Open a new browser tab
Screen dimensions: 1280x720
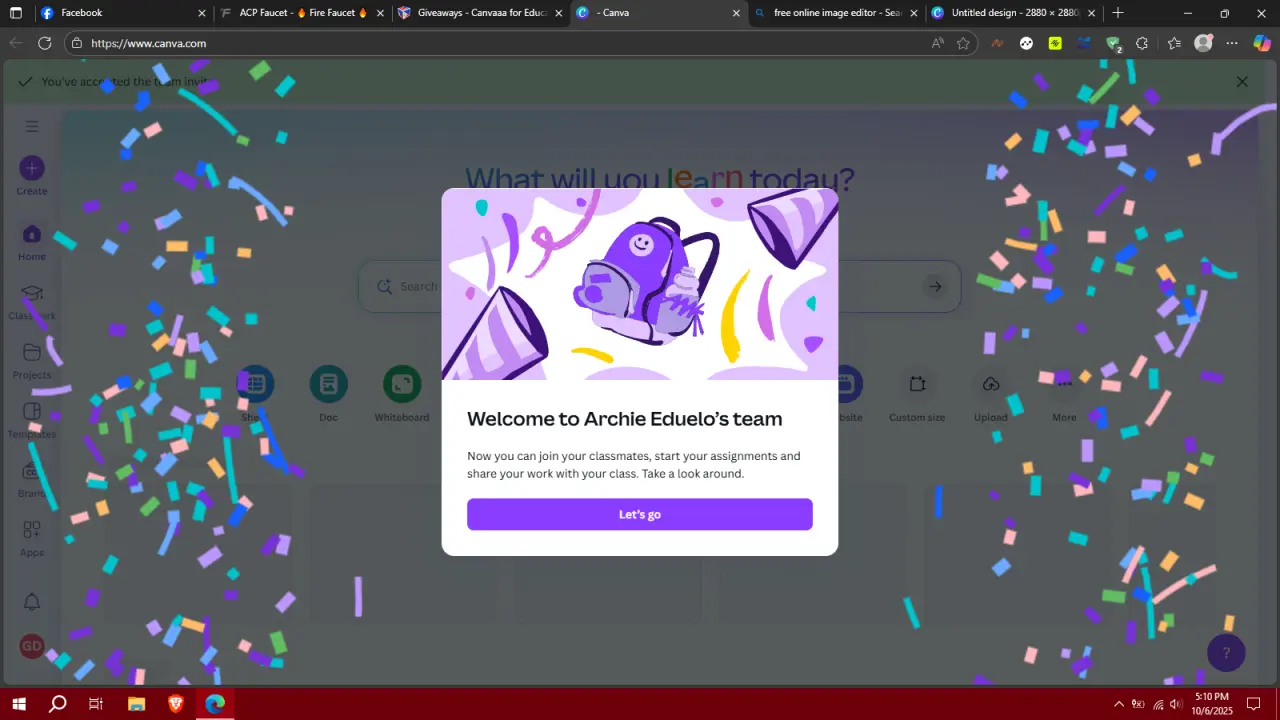[x=1118, y=13]
